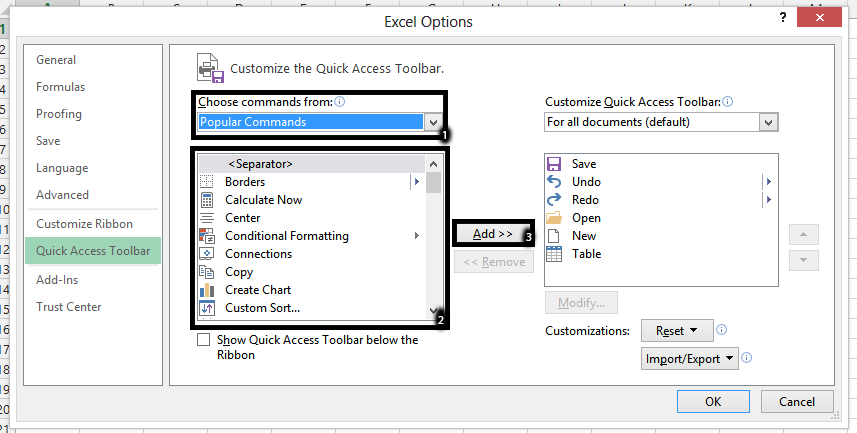857x433 pixels.
Task: Select the Connections list entry text
Action: pos(259,254)
